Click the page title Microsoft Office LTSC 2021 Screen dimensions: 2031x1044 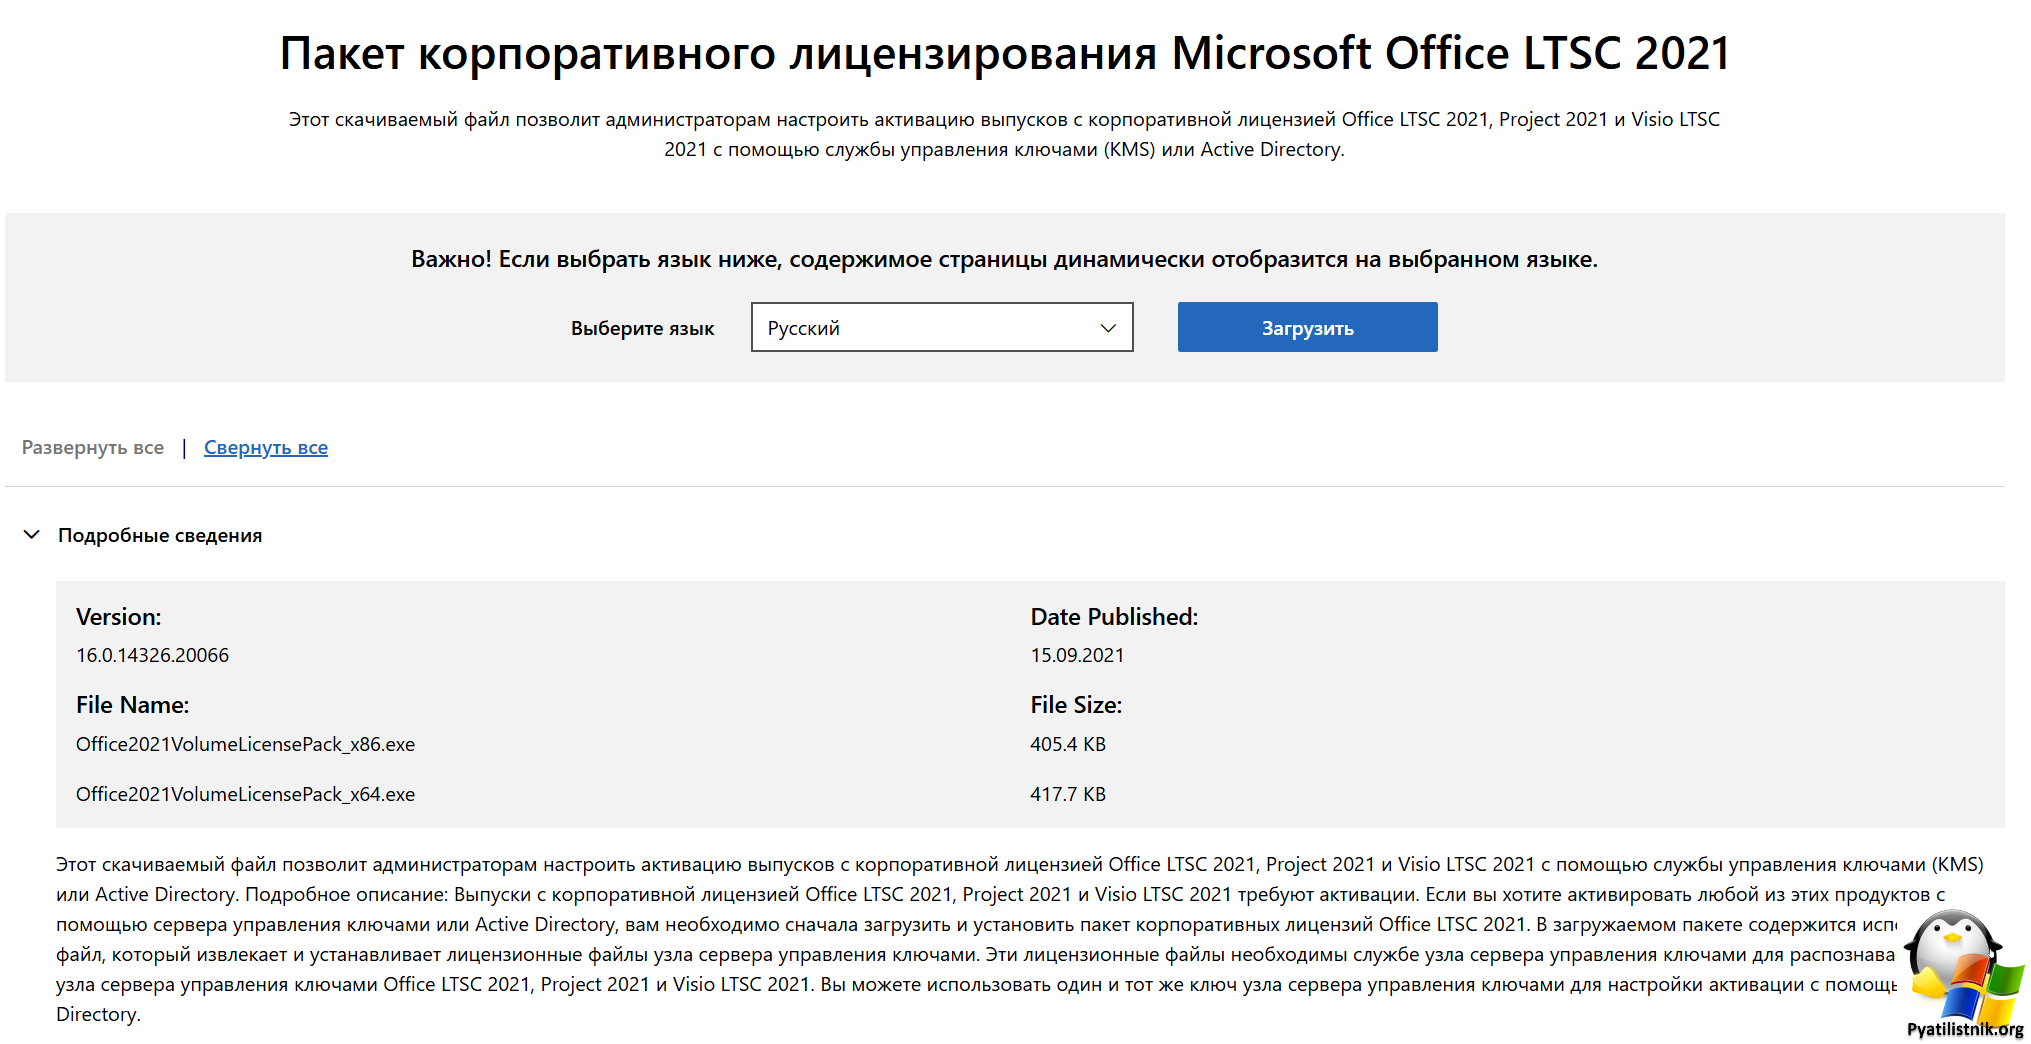pos(1450,53)
